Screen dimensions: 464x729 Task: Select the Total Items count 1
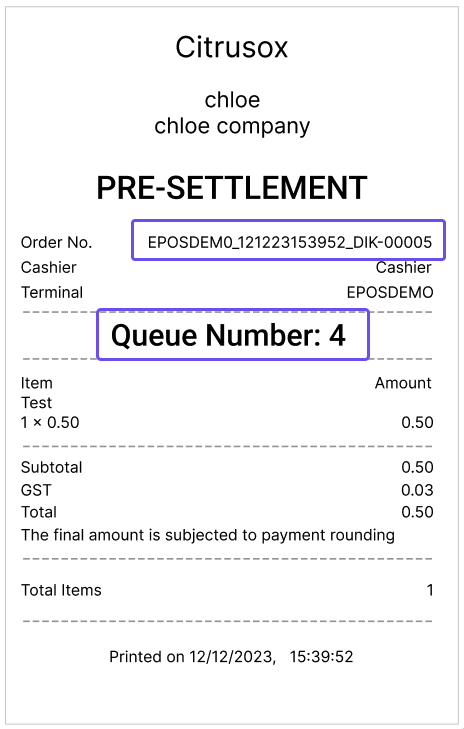coord(430,590)
